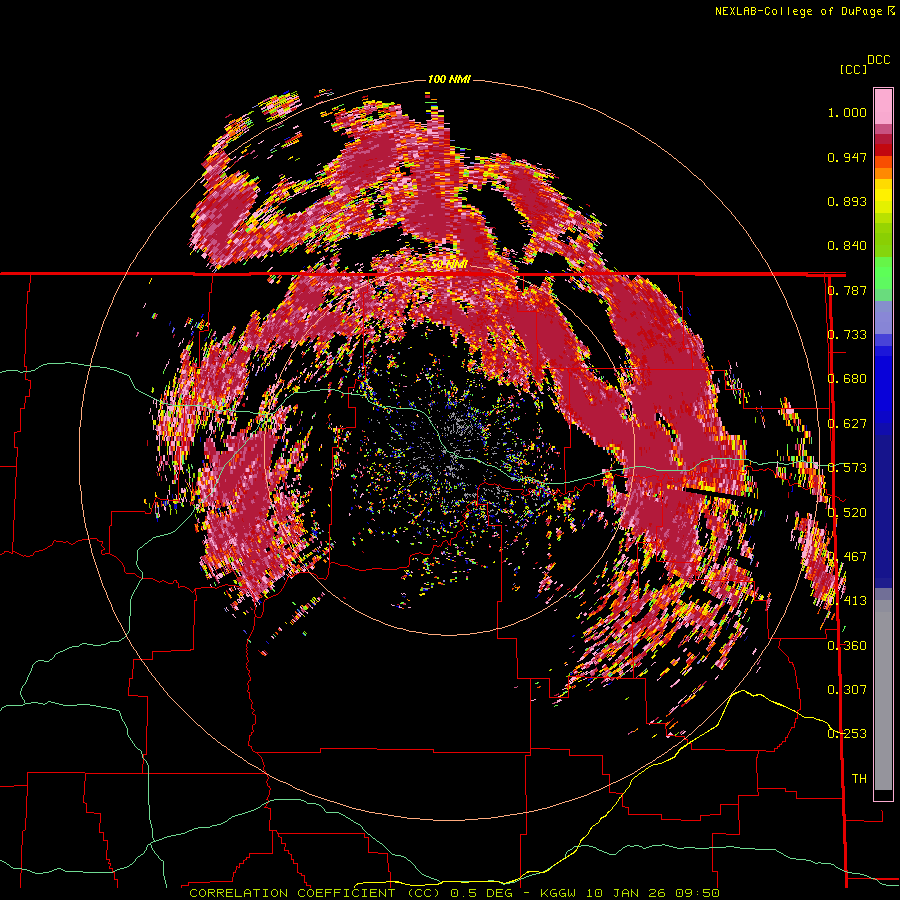This screenshot has width=900, height=900.
Task: Select the 0.573 legend value
Action: (847, 468)
